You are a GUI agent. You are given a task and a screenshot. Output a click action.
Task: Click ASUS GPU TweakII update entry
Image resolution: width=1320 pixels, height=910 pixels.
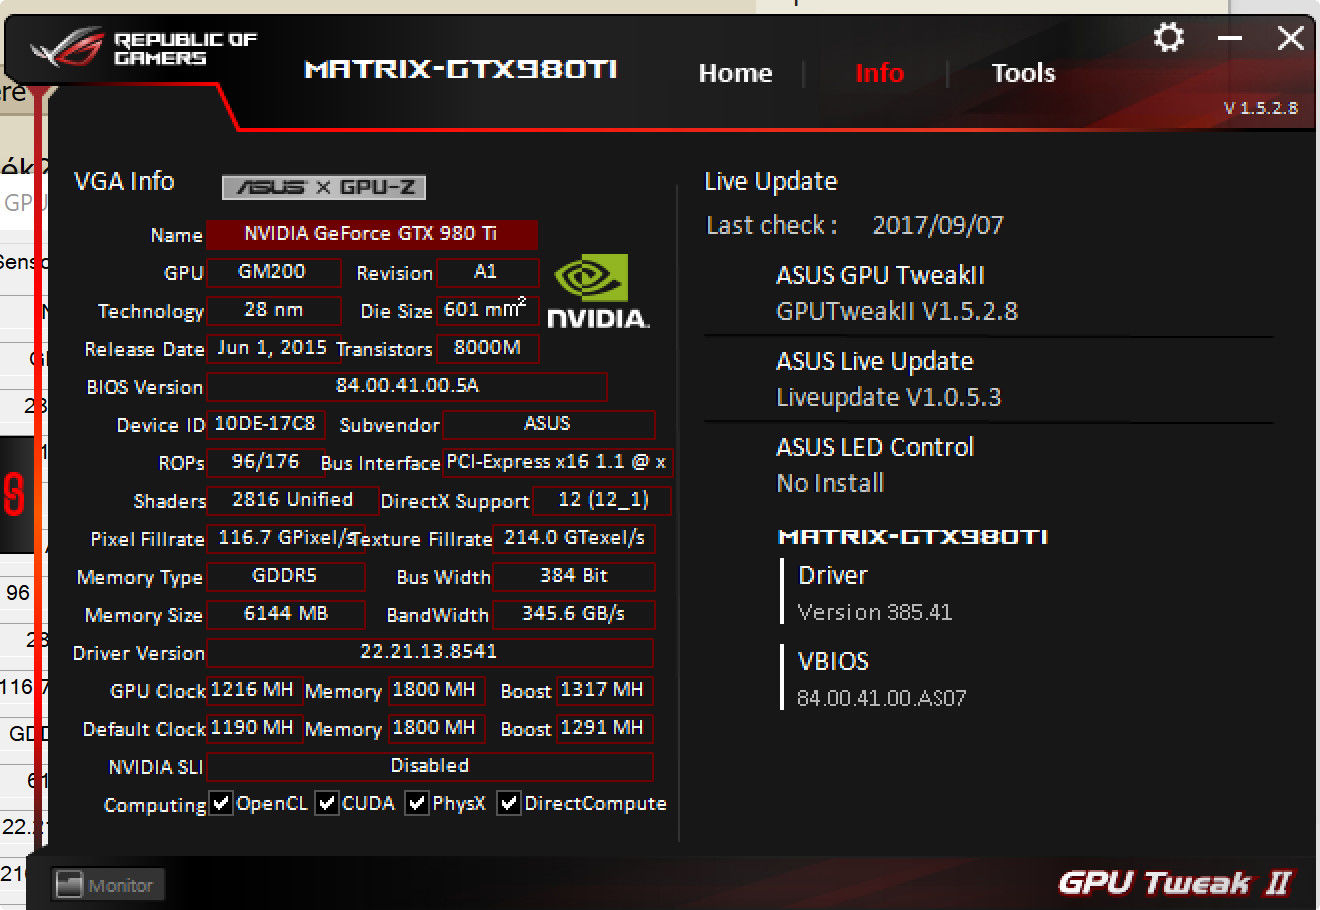pos(897,293)
